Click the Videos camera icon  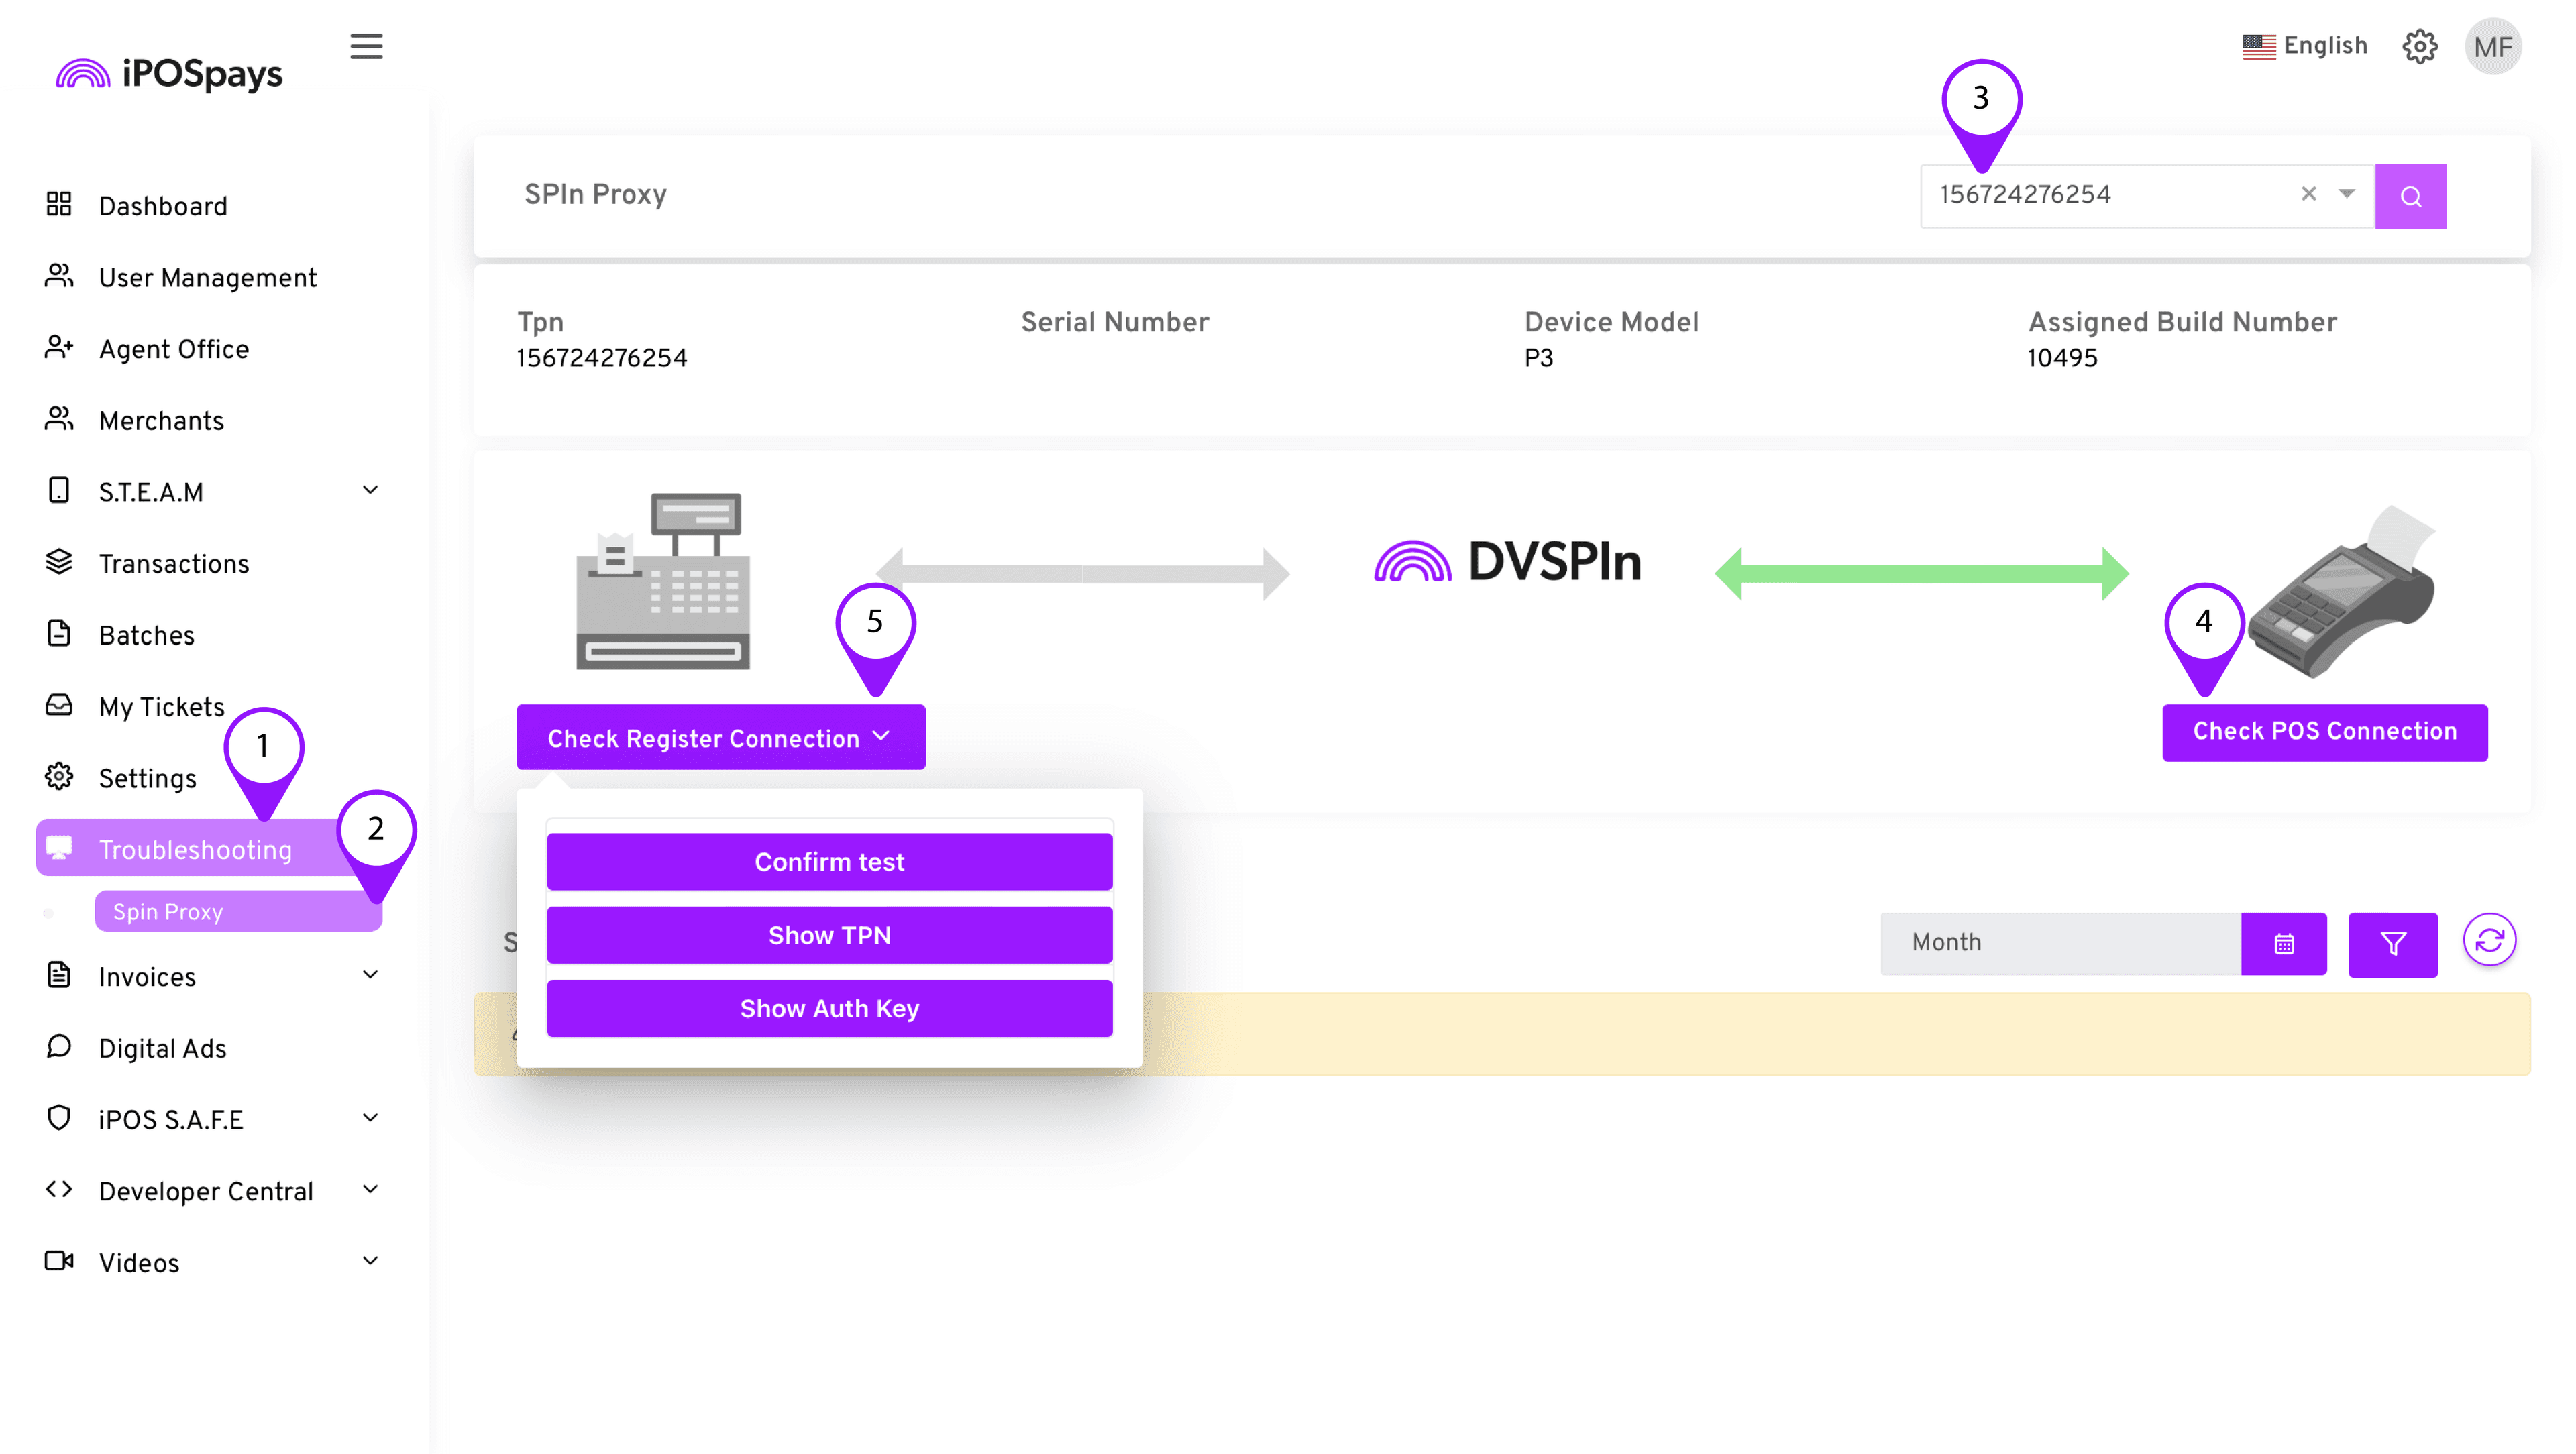point(59,1261)
